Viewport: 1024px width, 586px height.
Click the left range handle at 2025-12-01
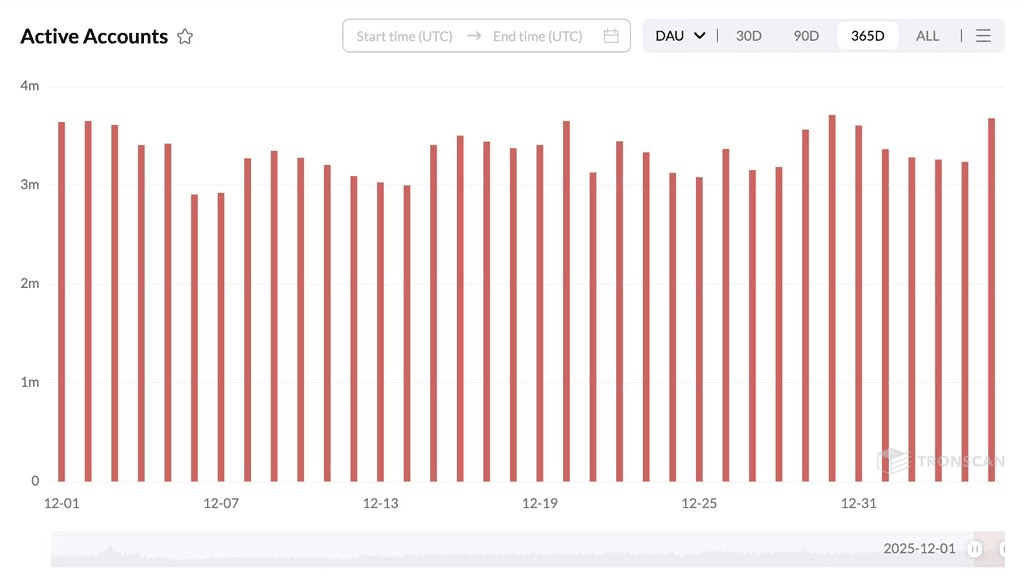point(975,549)
